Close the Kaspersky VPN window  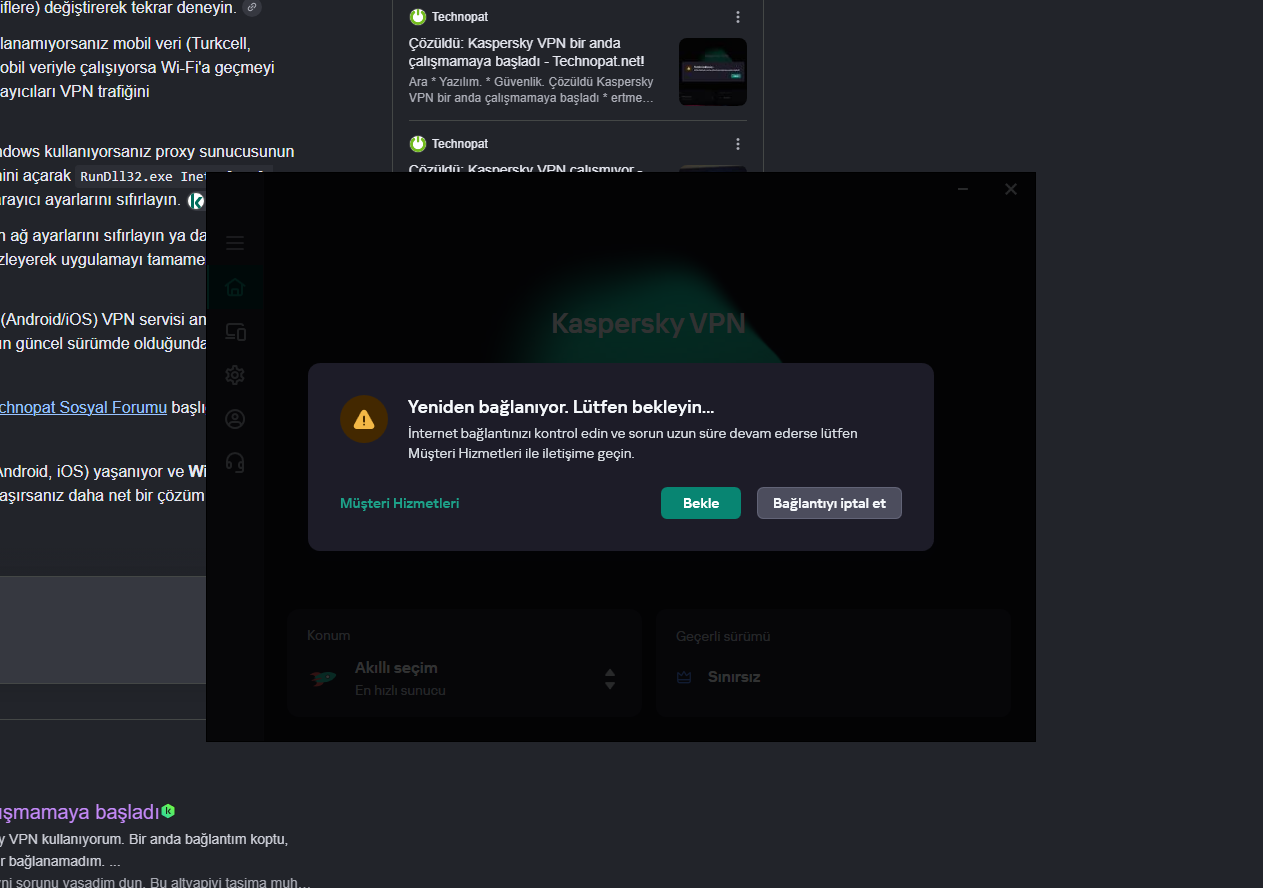[x=1011, y=189]
